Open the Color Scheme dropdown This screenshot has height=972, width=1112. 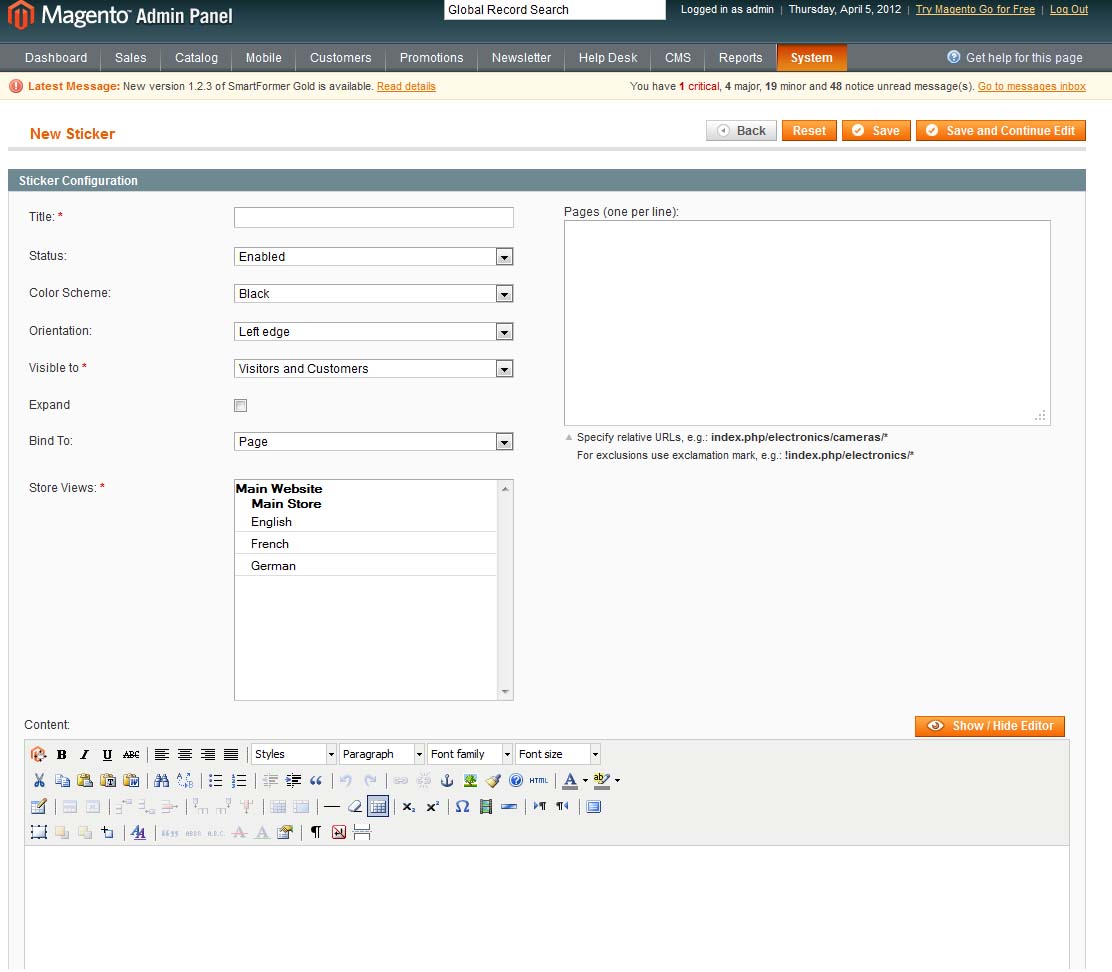(x=373, y=294)
